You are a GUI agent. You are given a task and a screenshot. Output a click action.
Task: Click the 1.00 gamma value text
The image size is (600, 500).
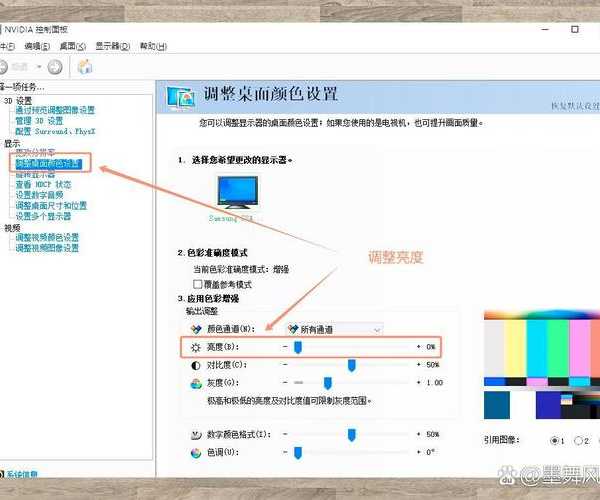[434, 383]
